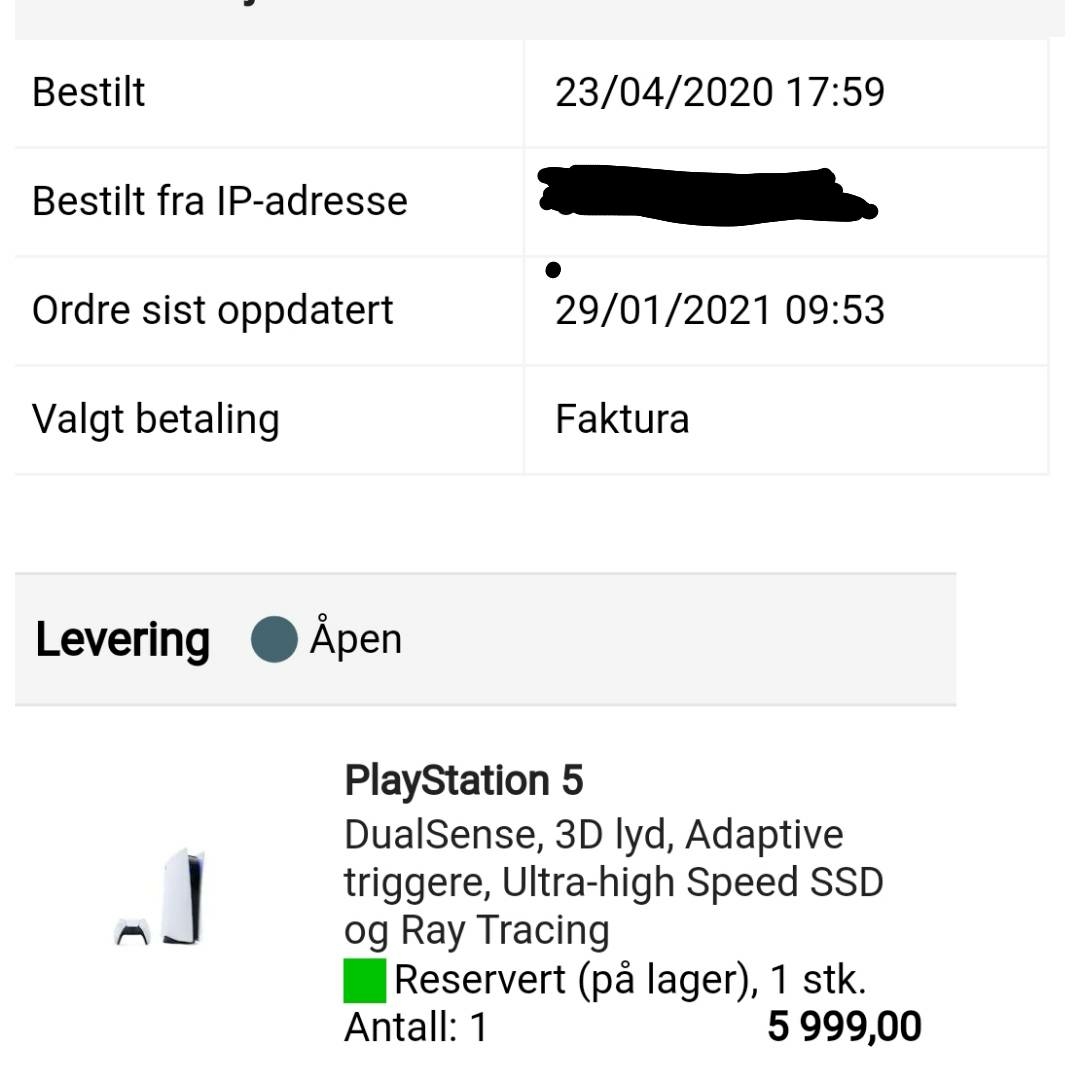Click the Bestilt fra IP-adresse label

pyautogui.click(x=220, y=201)
